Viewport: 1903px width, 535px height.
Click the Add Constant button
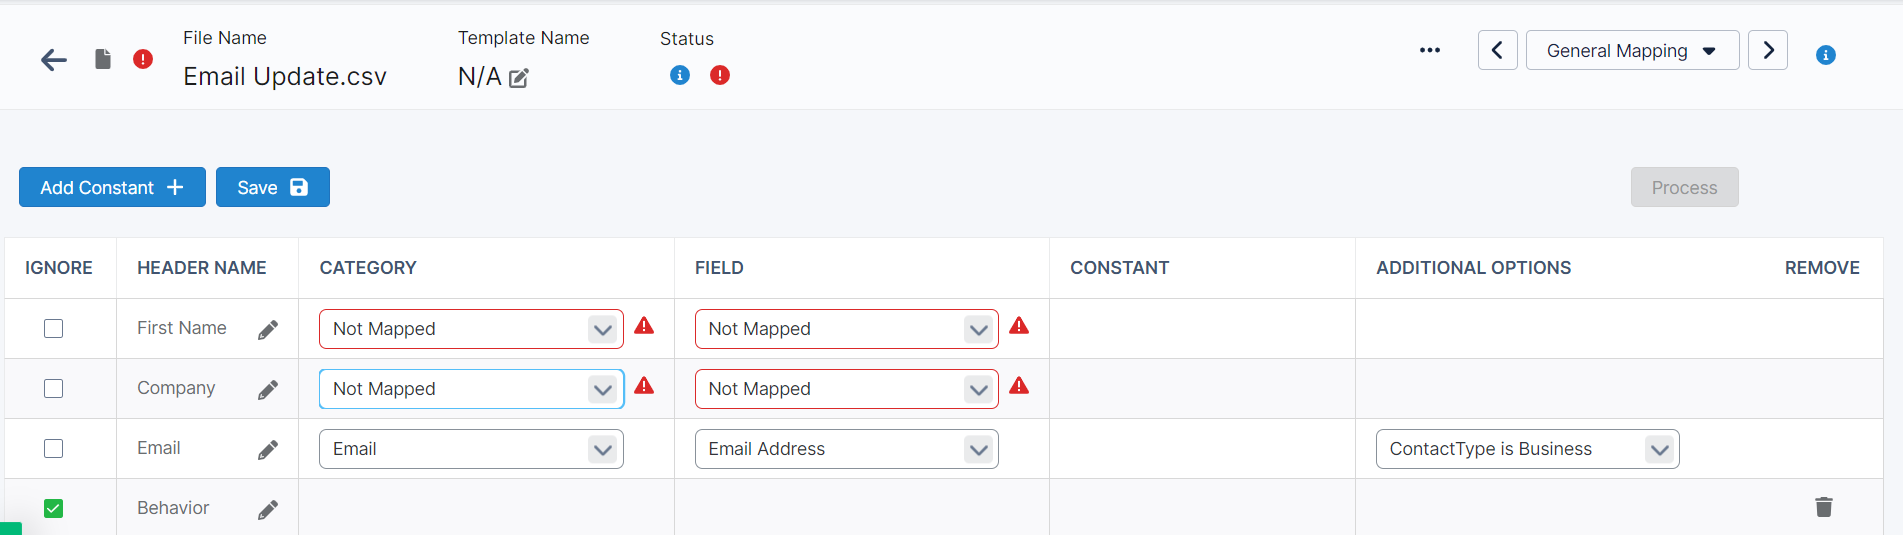[112, 187]
